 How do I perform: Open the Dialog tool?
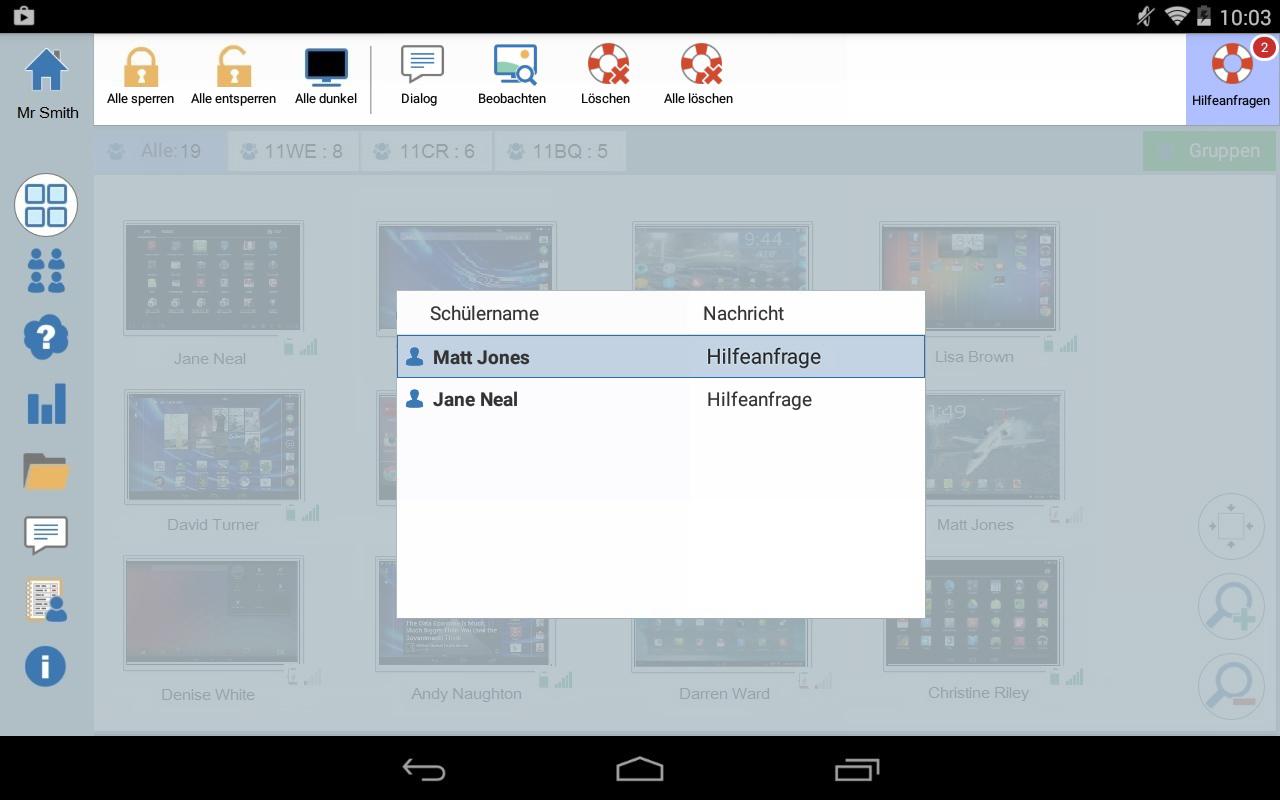[x=419, y=72]
